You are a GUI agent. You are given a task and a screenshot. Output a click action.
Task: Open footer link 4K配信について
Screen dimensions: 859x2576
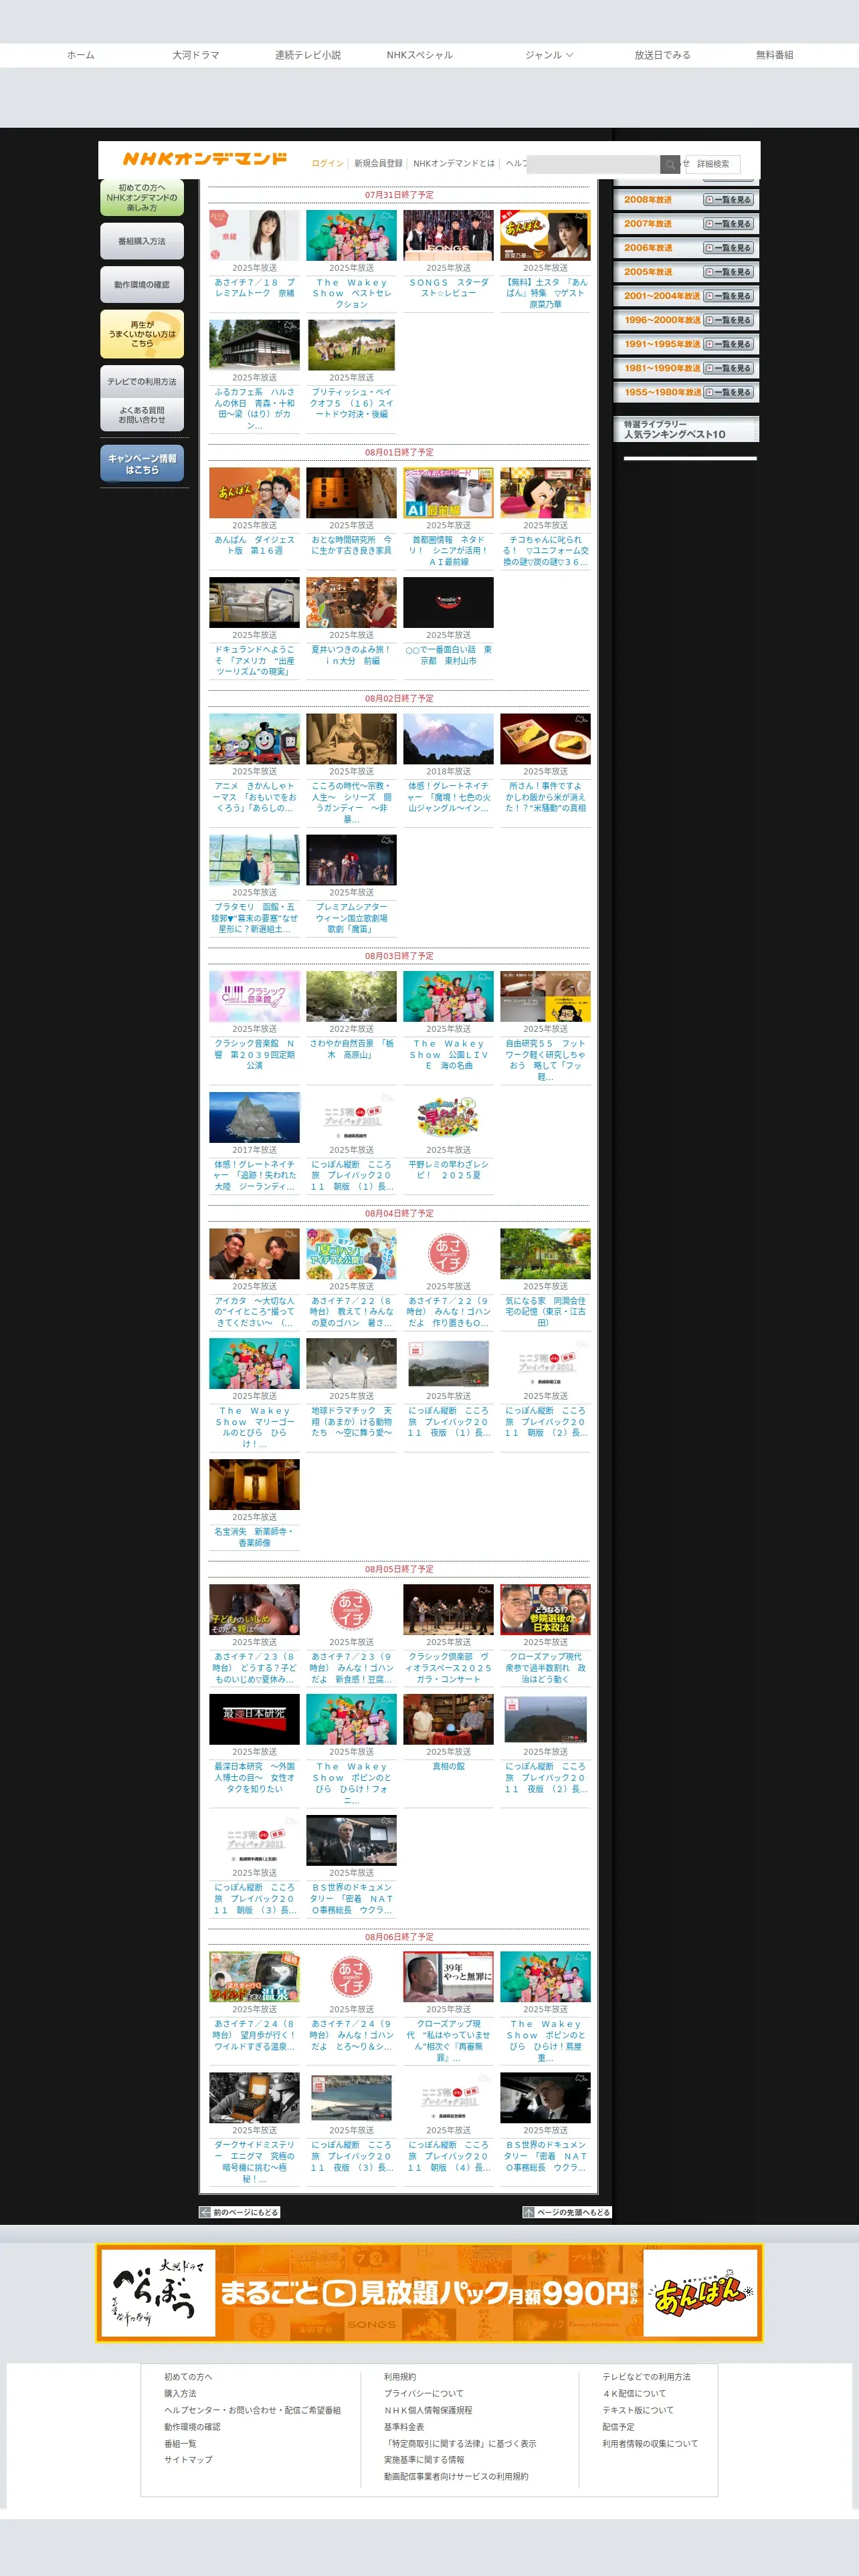click(x=634, y=2393)
